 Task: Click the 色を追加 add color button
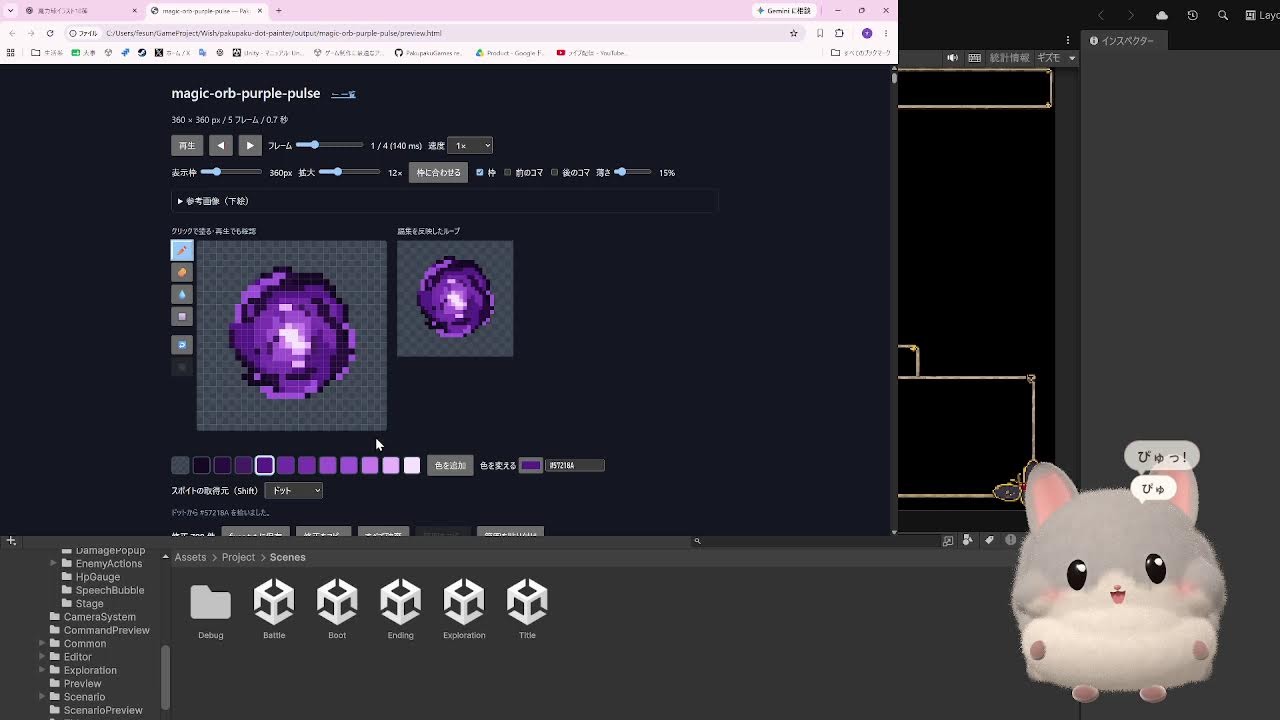pyautogui.click(x=450, y=465)
